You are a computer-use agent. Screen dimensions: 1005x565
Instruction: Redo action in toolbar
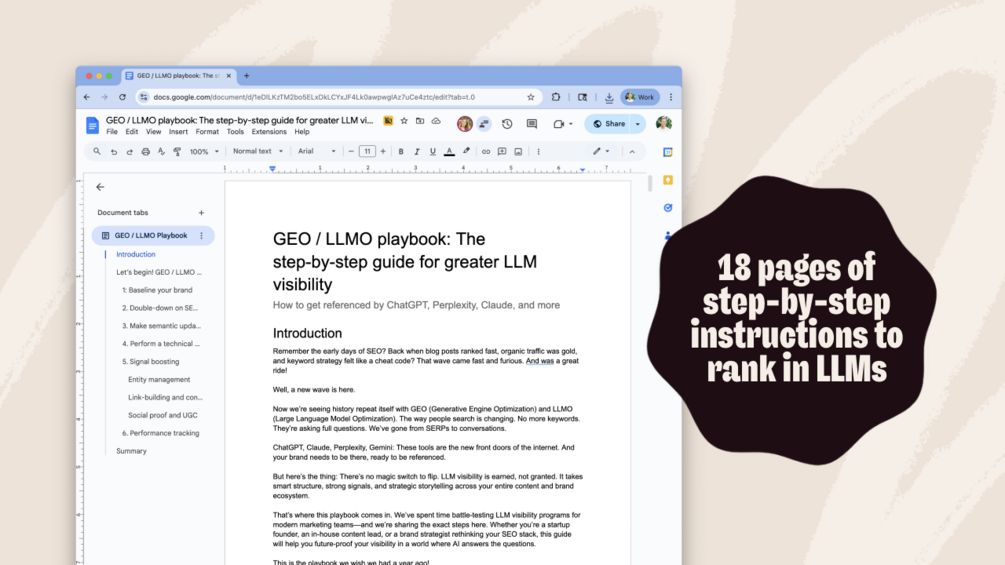(x=129, y=152)
